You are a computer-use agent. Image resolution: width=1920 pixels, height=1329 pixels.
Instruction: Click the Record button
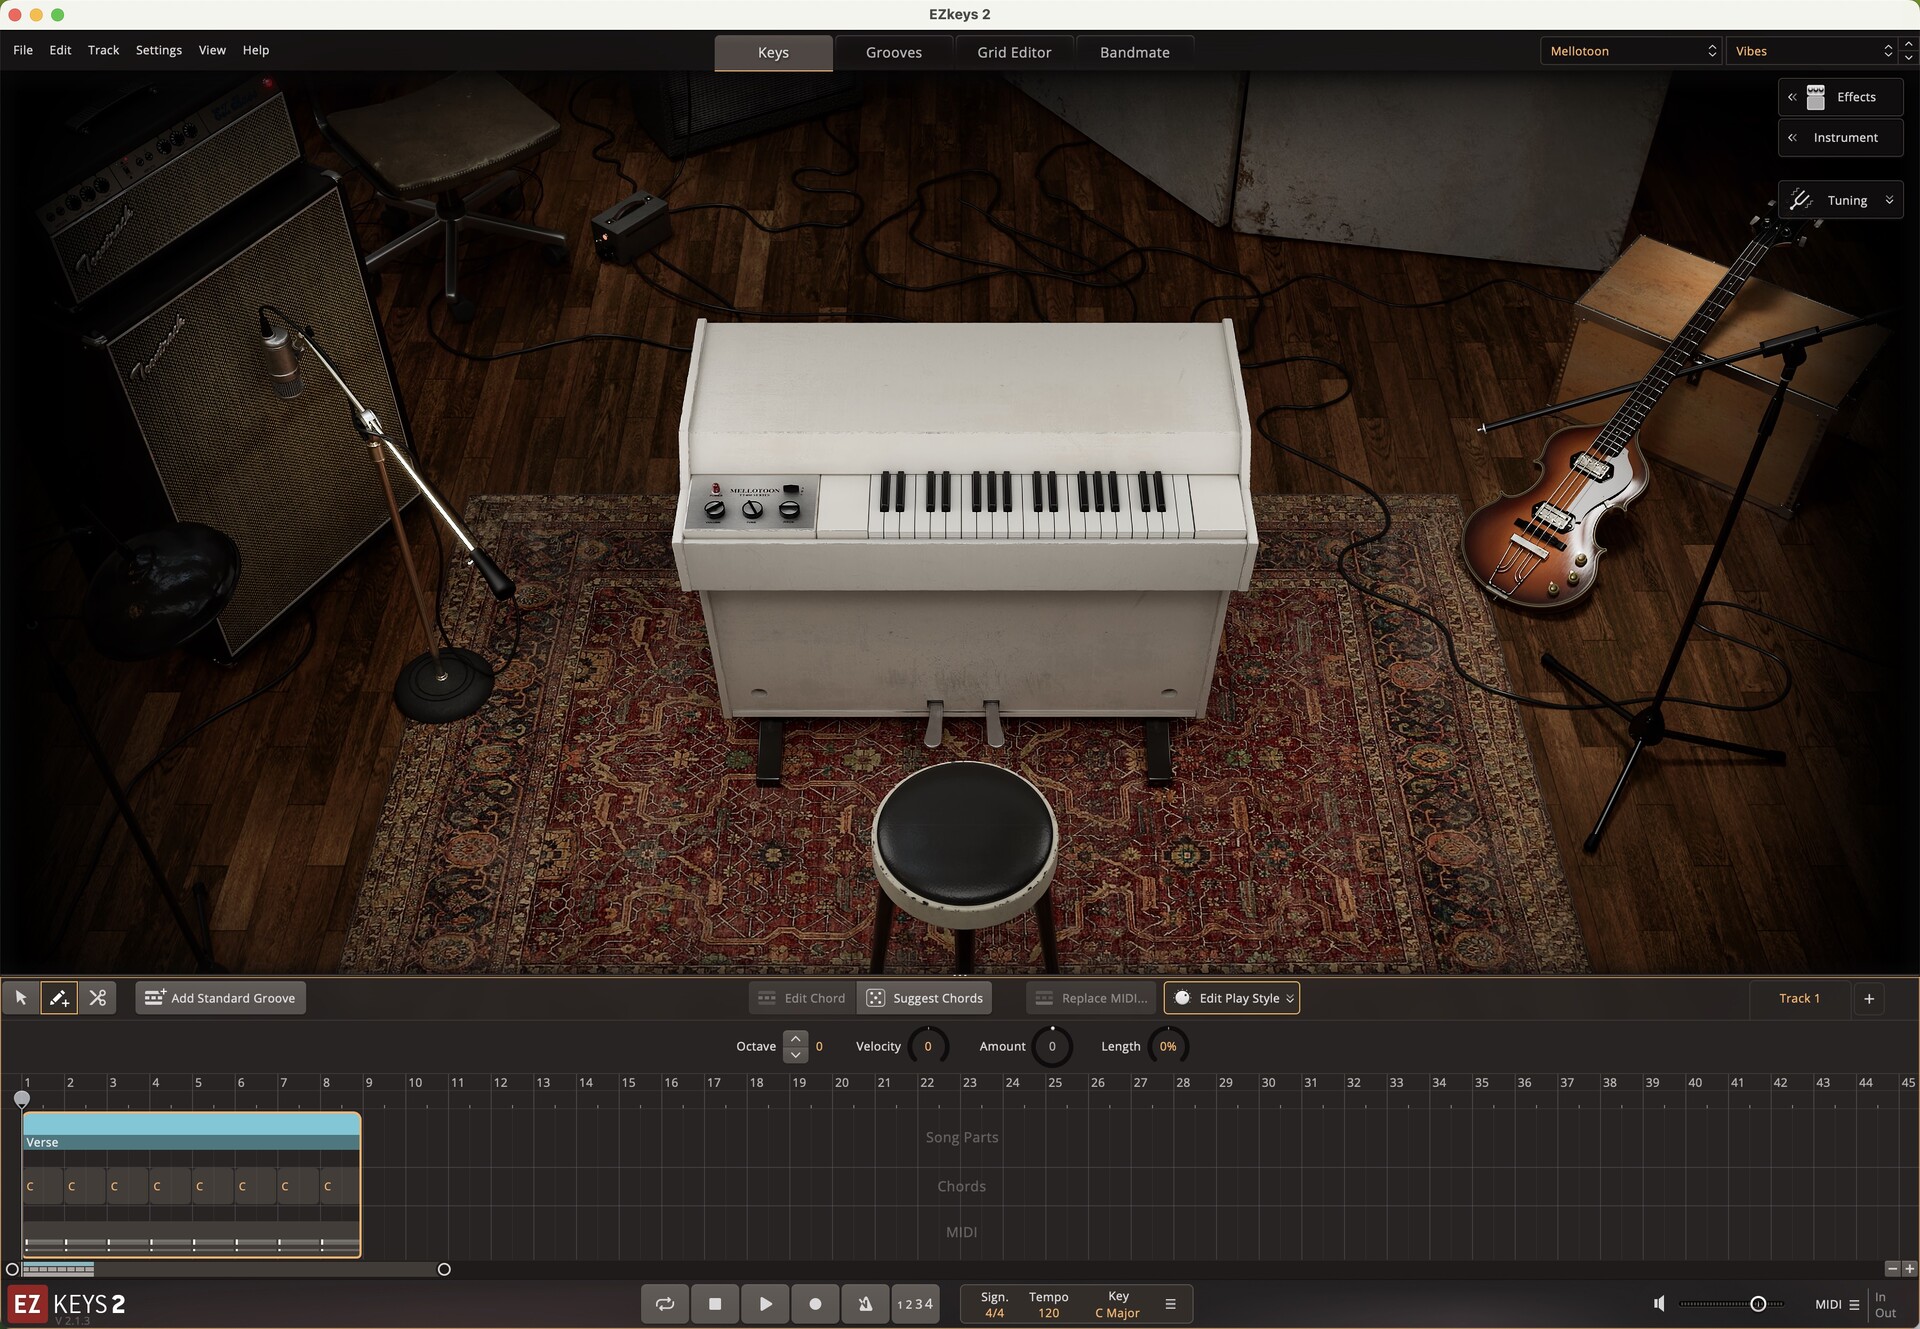coord(815,1304)
